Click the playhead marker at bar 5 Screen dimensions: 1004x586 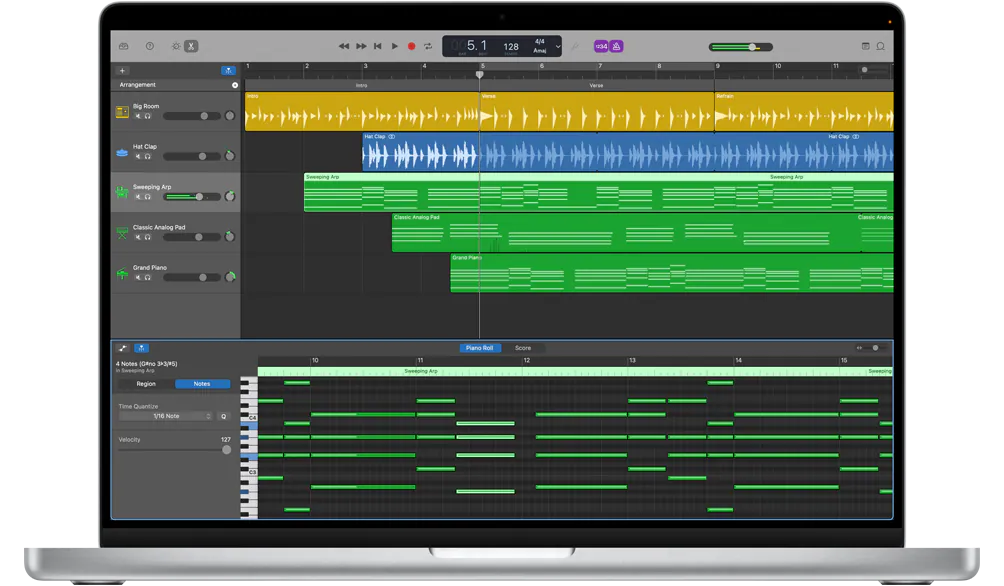click(480, 74)
